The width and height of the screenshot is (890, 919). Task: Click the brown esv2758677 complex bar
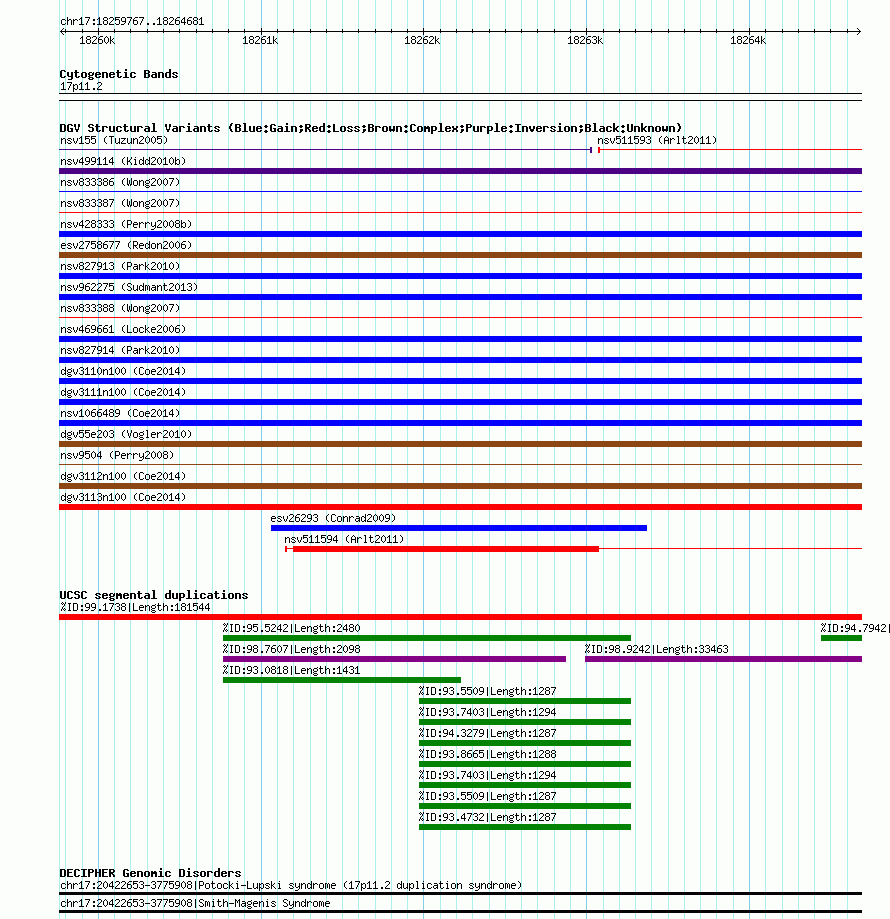click(x=461, y=255)
